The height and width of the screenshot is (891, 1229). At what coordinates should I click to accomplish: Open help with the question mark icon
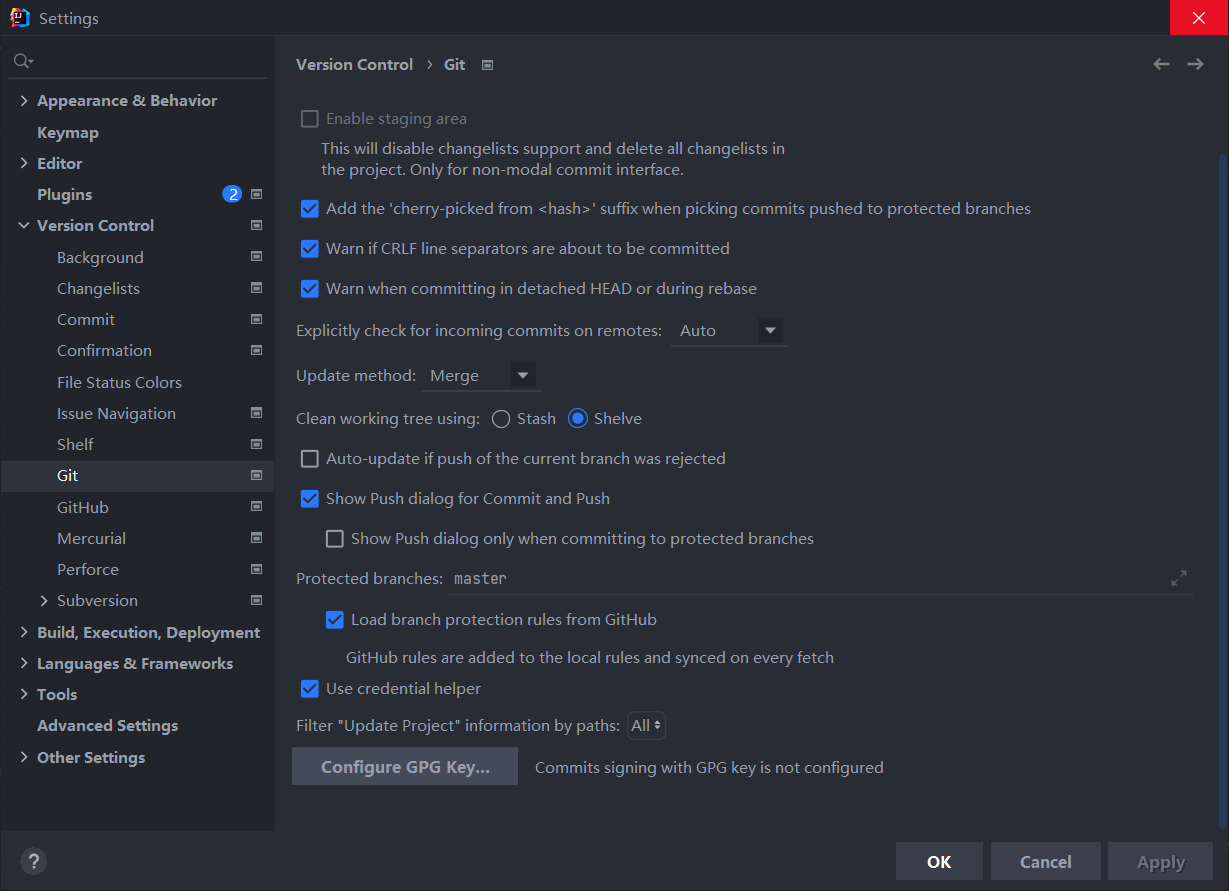pos(33,861)
